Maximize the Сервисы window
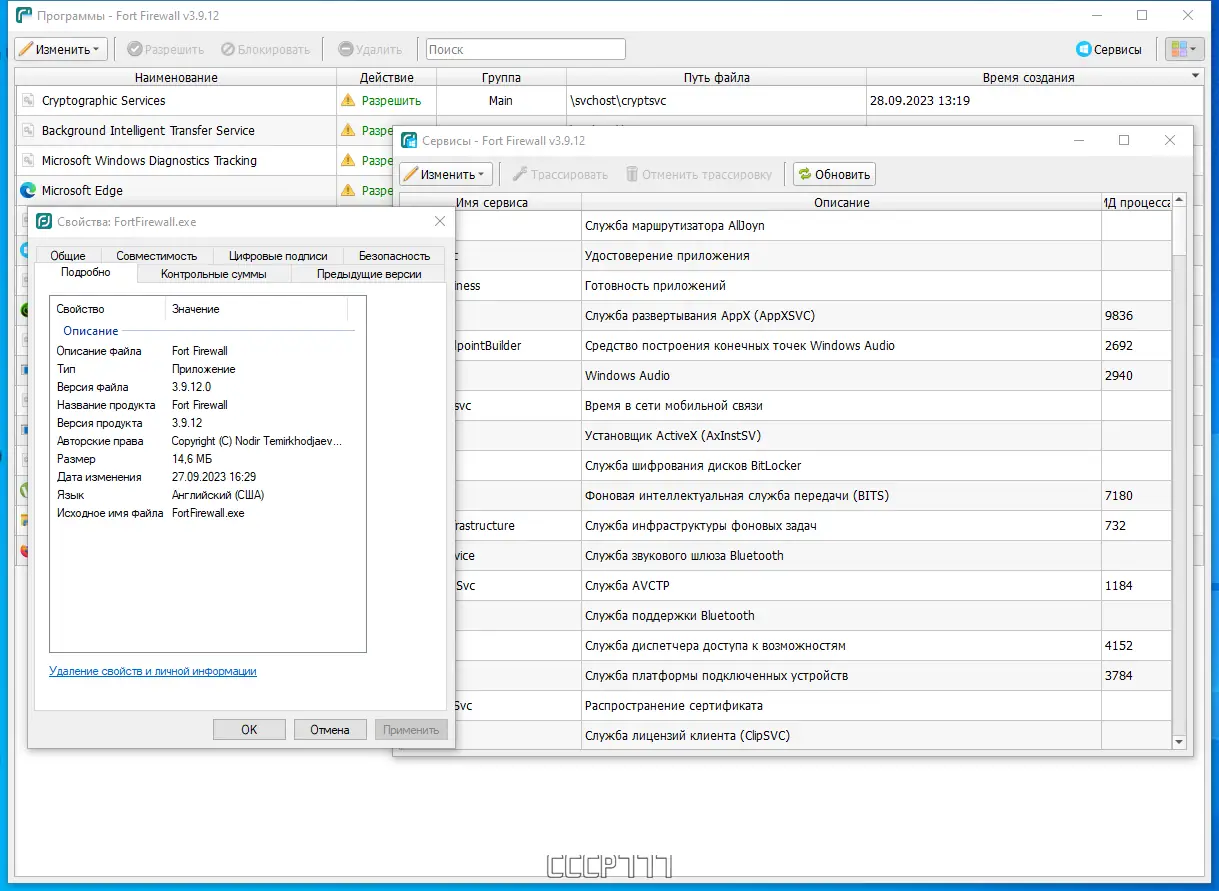1219x891 pixels. (x=1124, y=140)
